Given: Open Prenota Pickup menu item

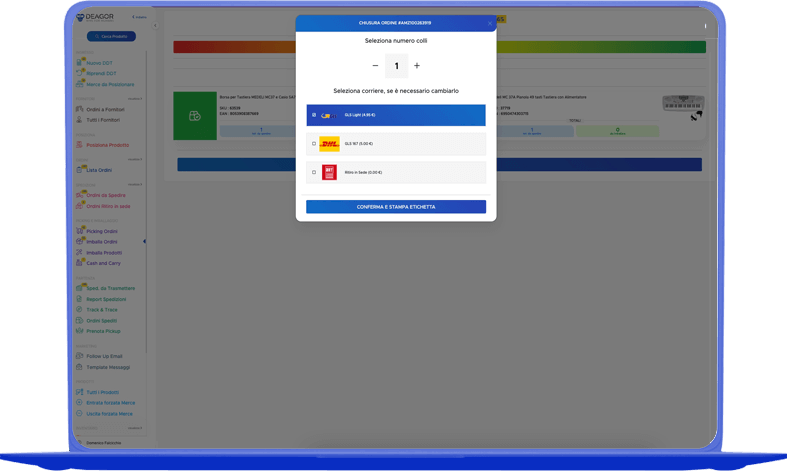Looking at the screenshot, I should (x=103, y=331).
